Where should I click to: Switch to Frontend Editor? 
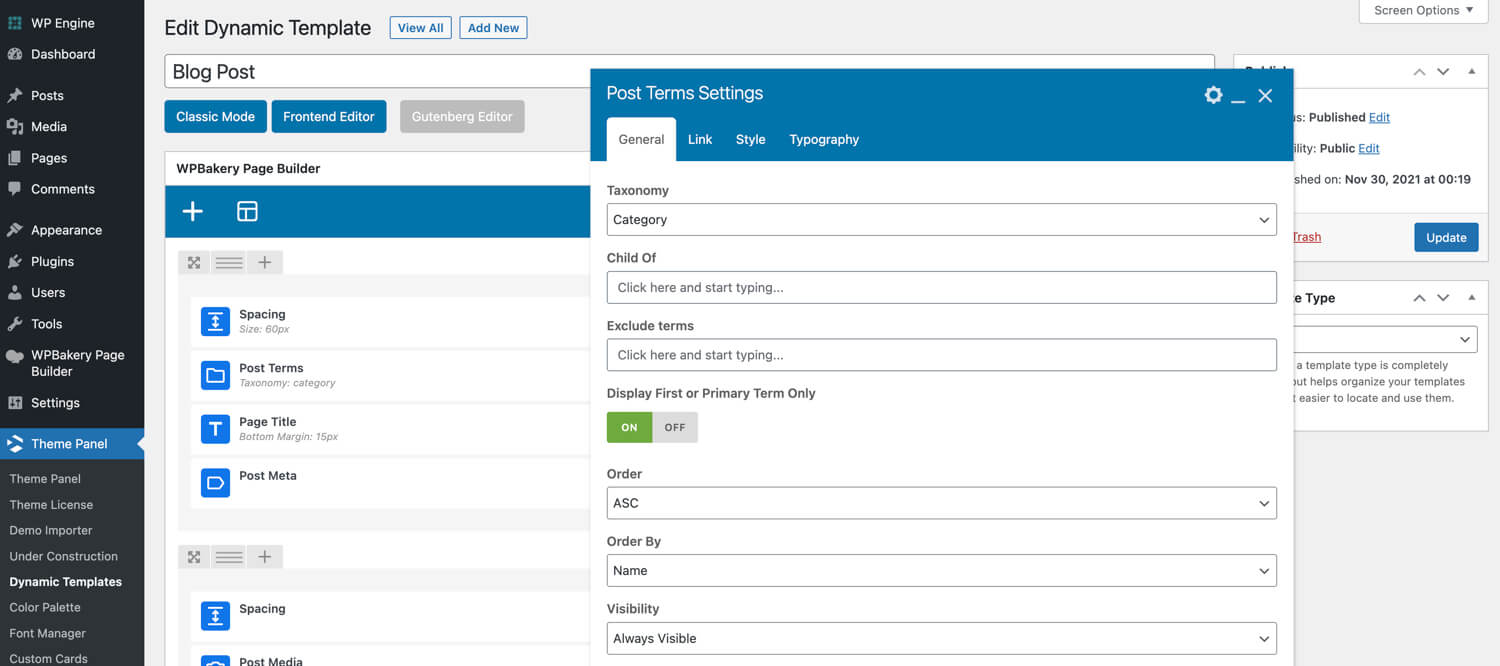[328, 117]
